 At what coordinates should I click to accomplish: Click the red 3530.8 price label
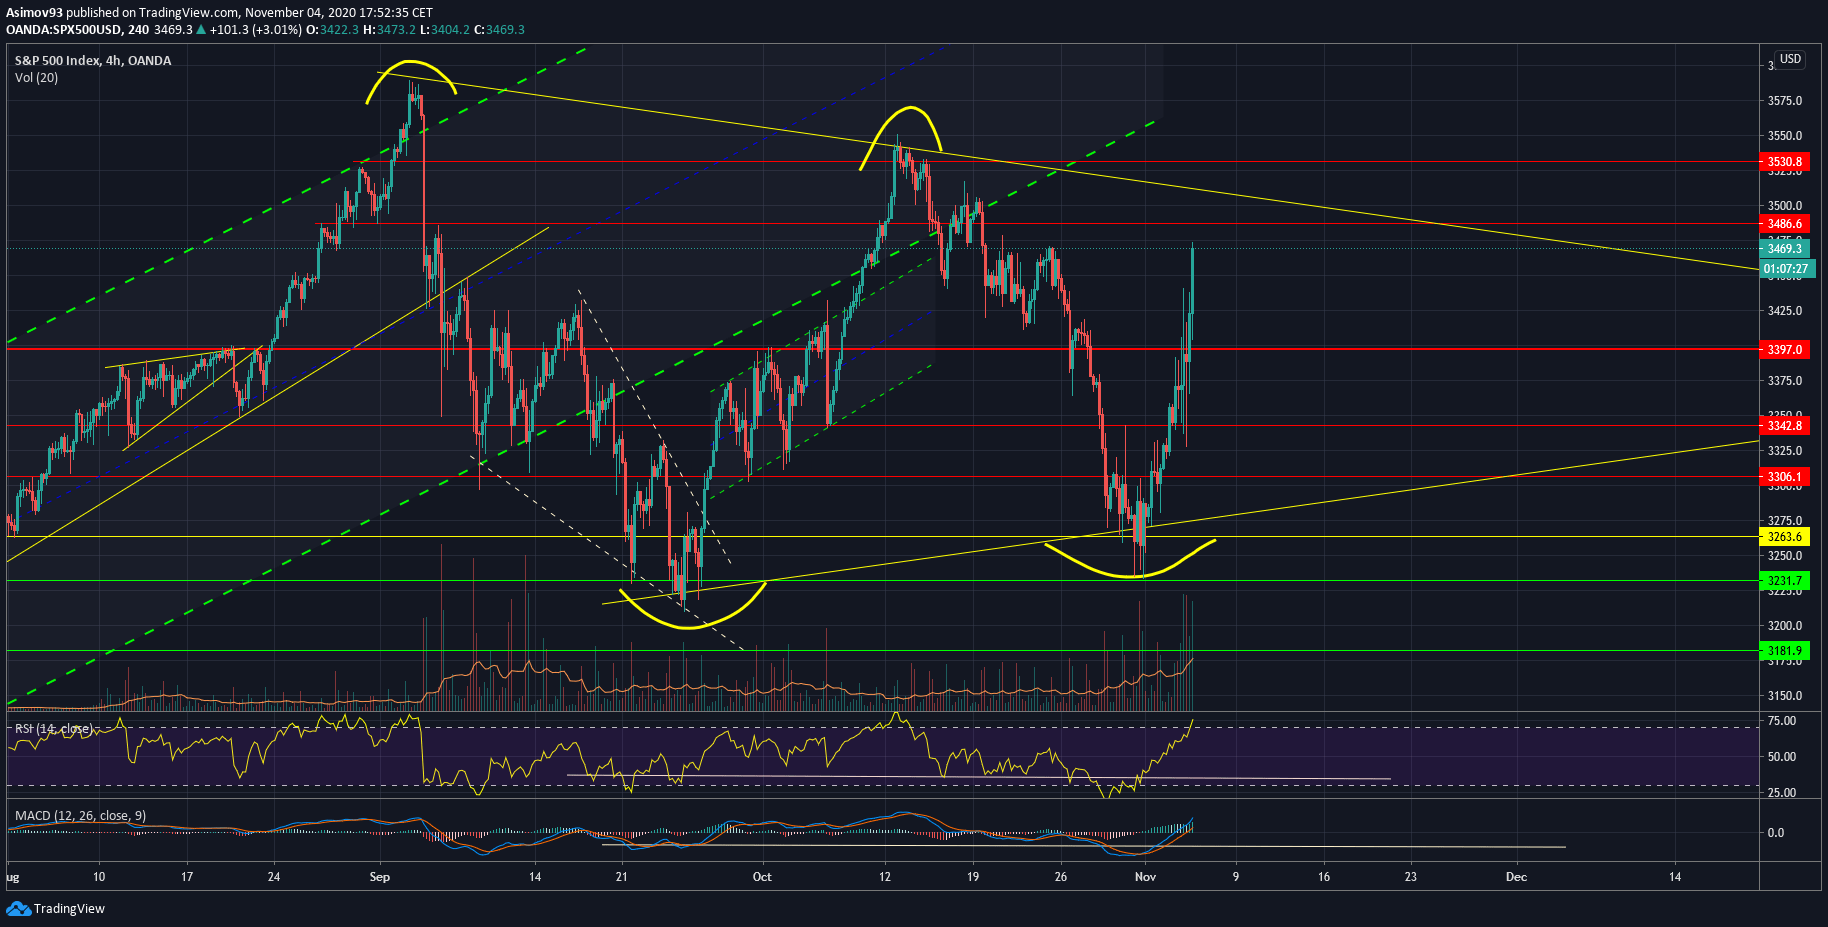coord(1784,162)
